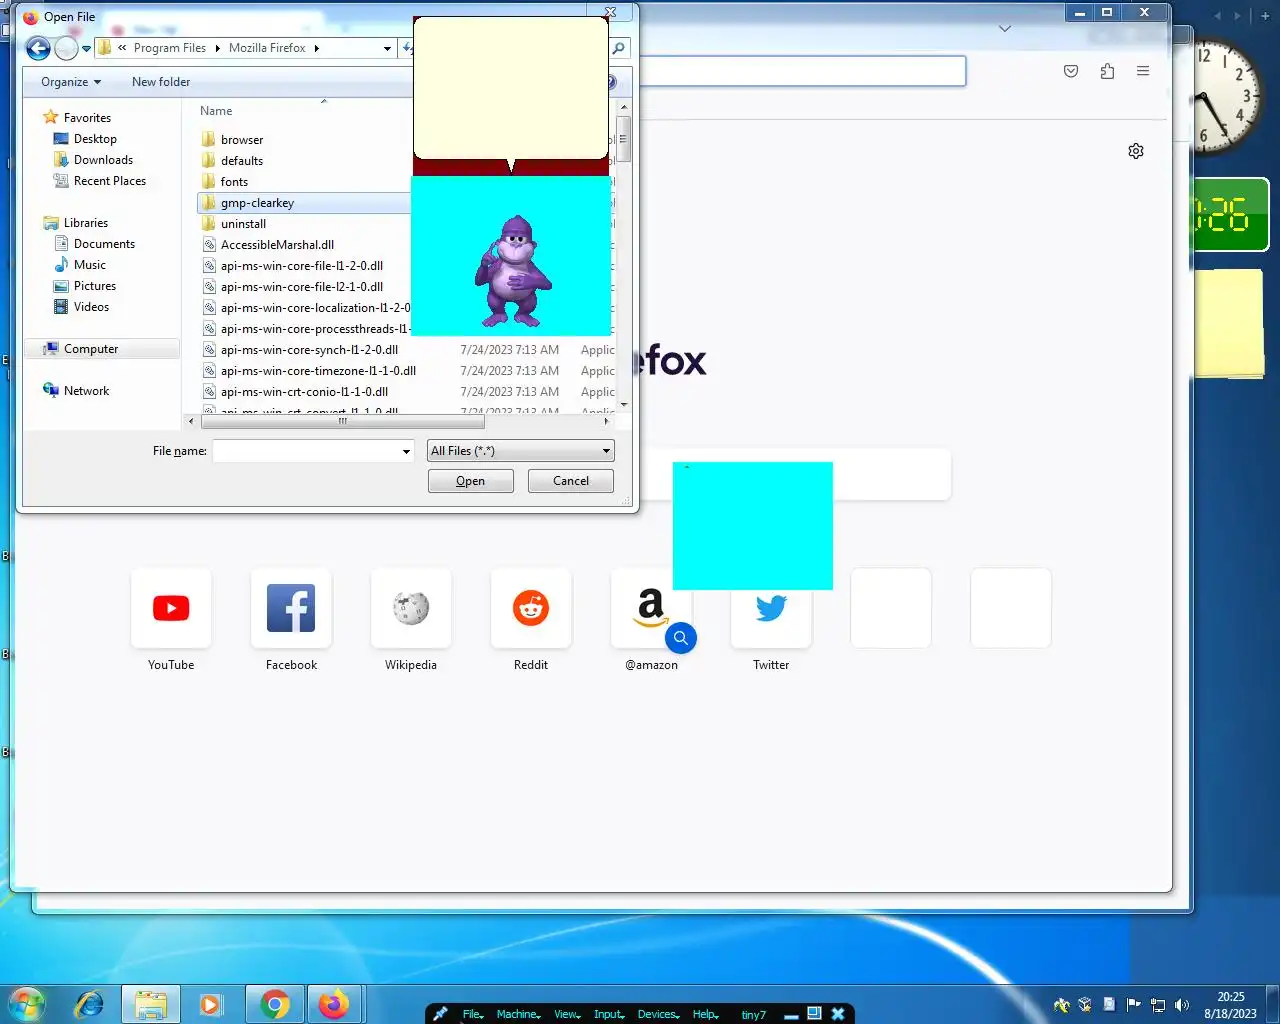Viewport: 1280px width, 1024px height.
Task: Select the defaults folder
Action: pos(242,160)
